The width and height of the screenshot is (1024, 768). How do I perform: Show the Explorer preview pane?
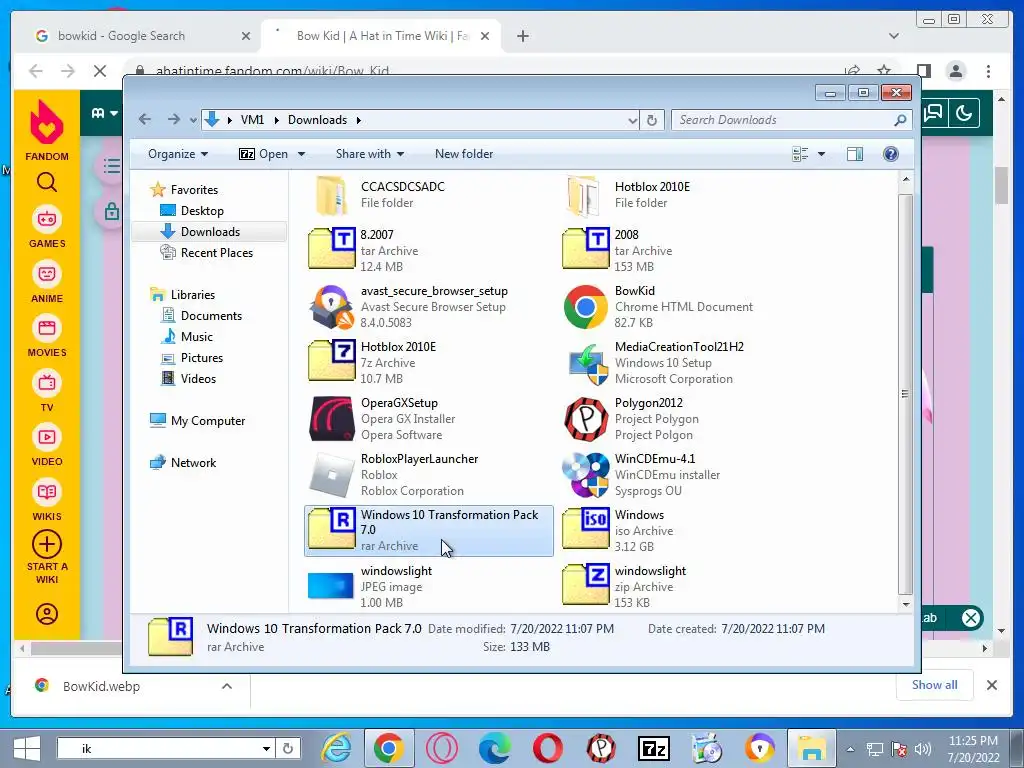click(x=855, y=154)
